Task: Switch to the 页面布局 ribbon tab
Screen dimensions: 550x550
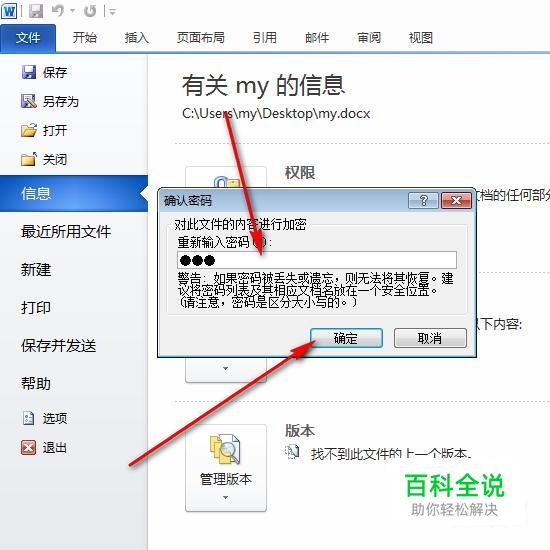Action: (x=200, y=38)
